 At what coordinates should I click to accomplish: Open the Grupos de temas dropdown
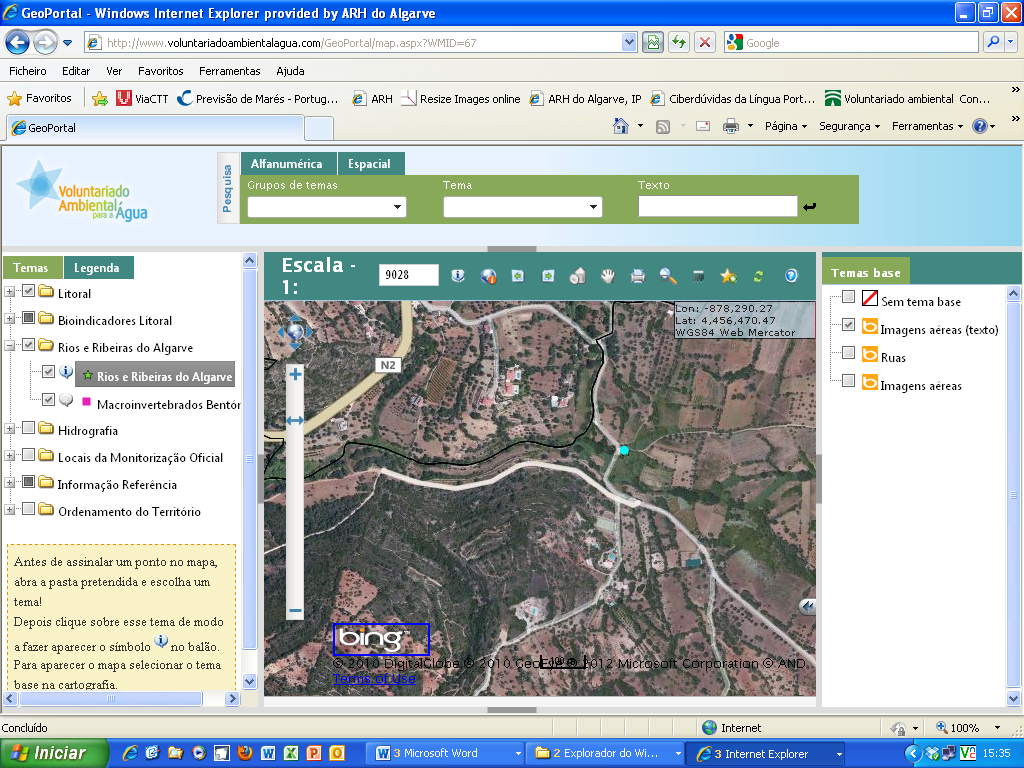(x=327, y=207)
